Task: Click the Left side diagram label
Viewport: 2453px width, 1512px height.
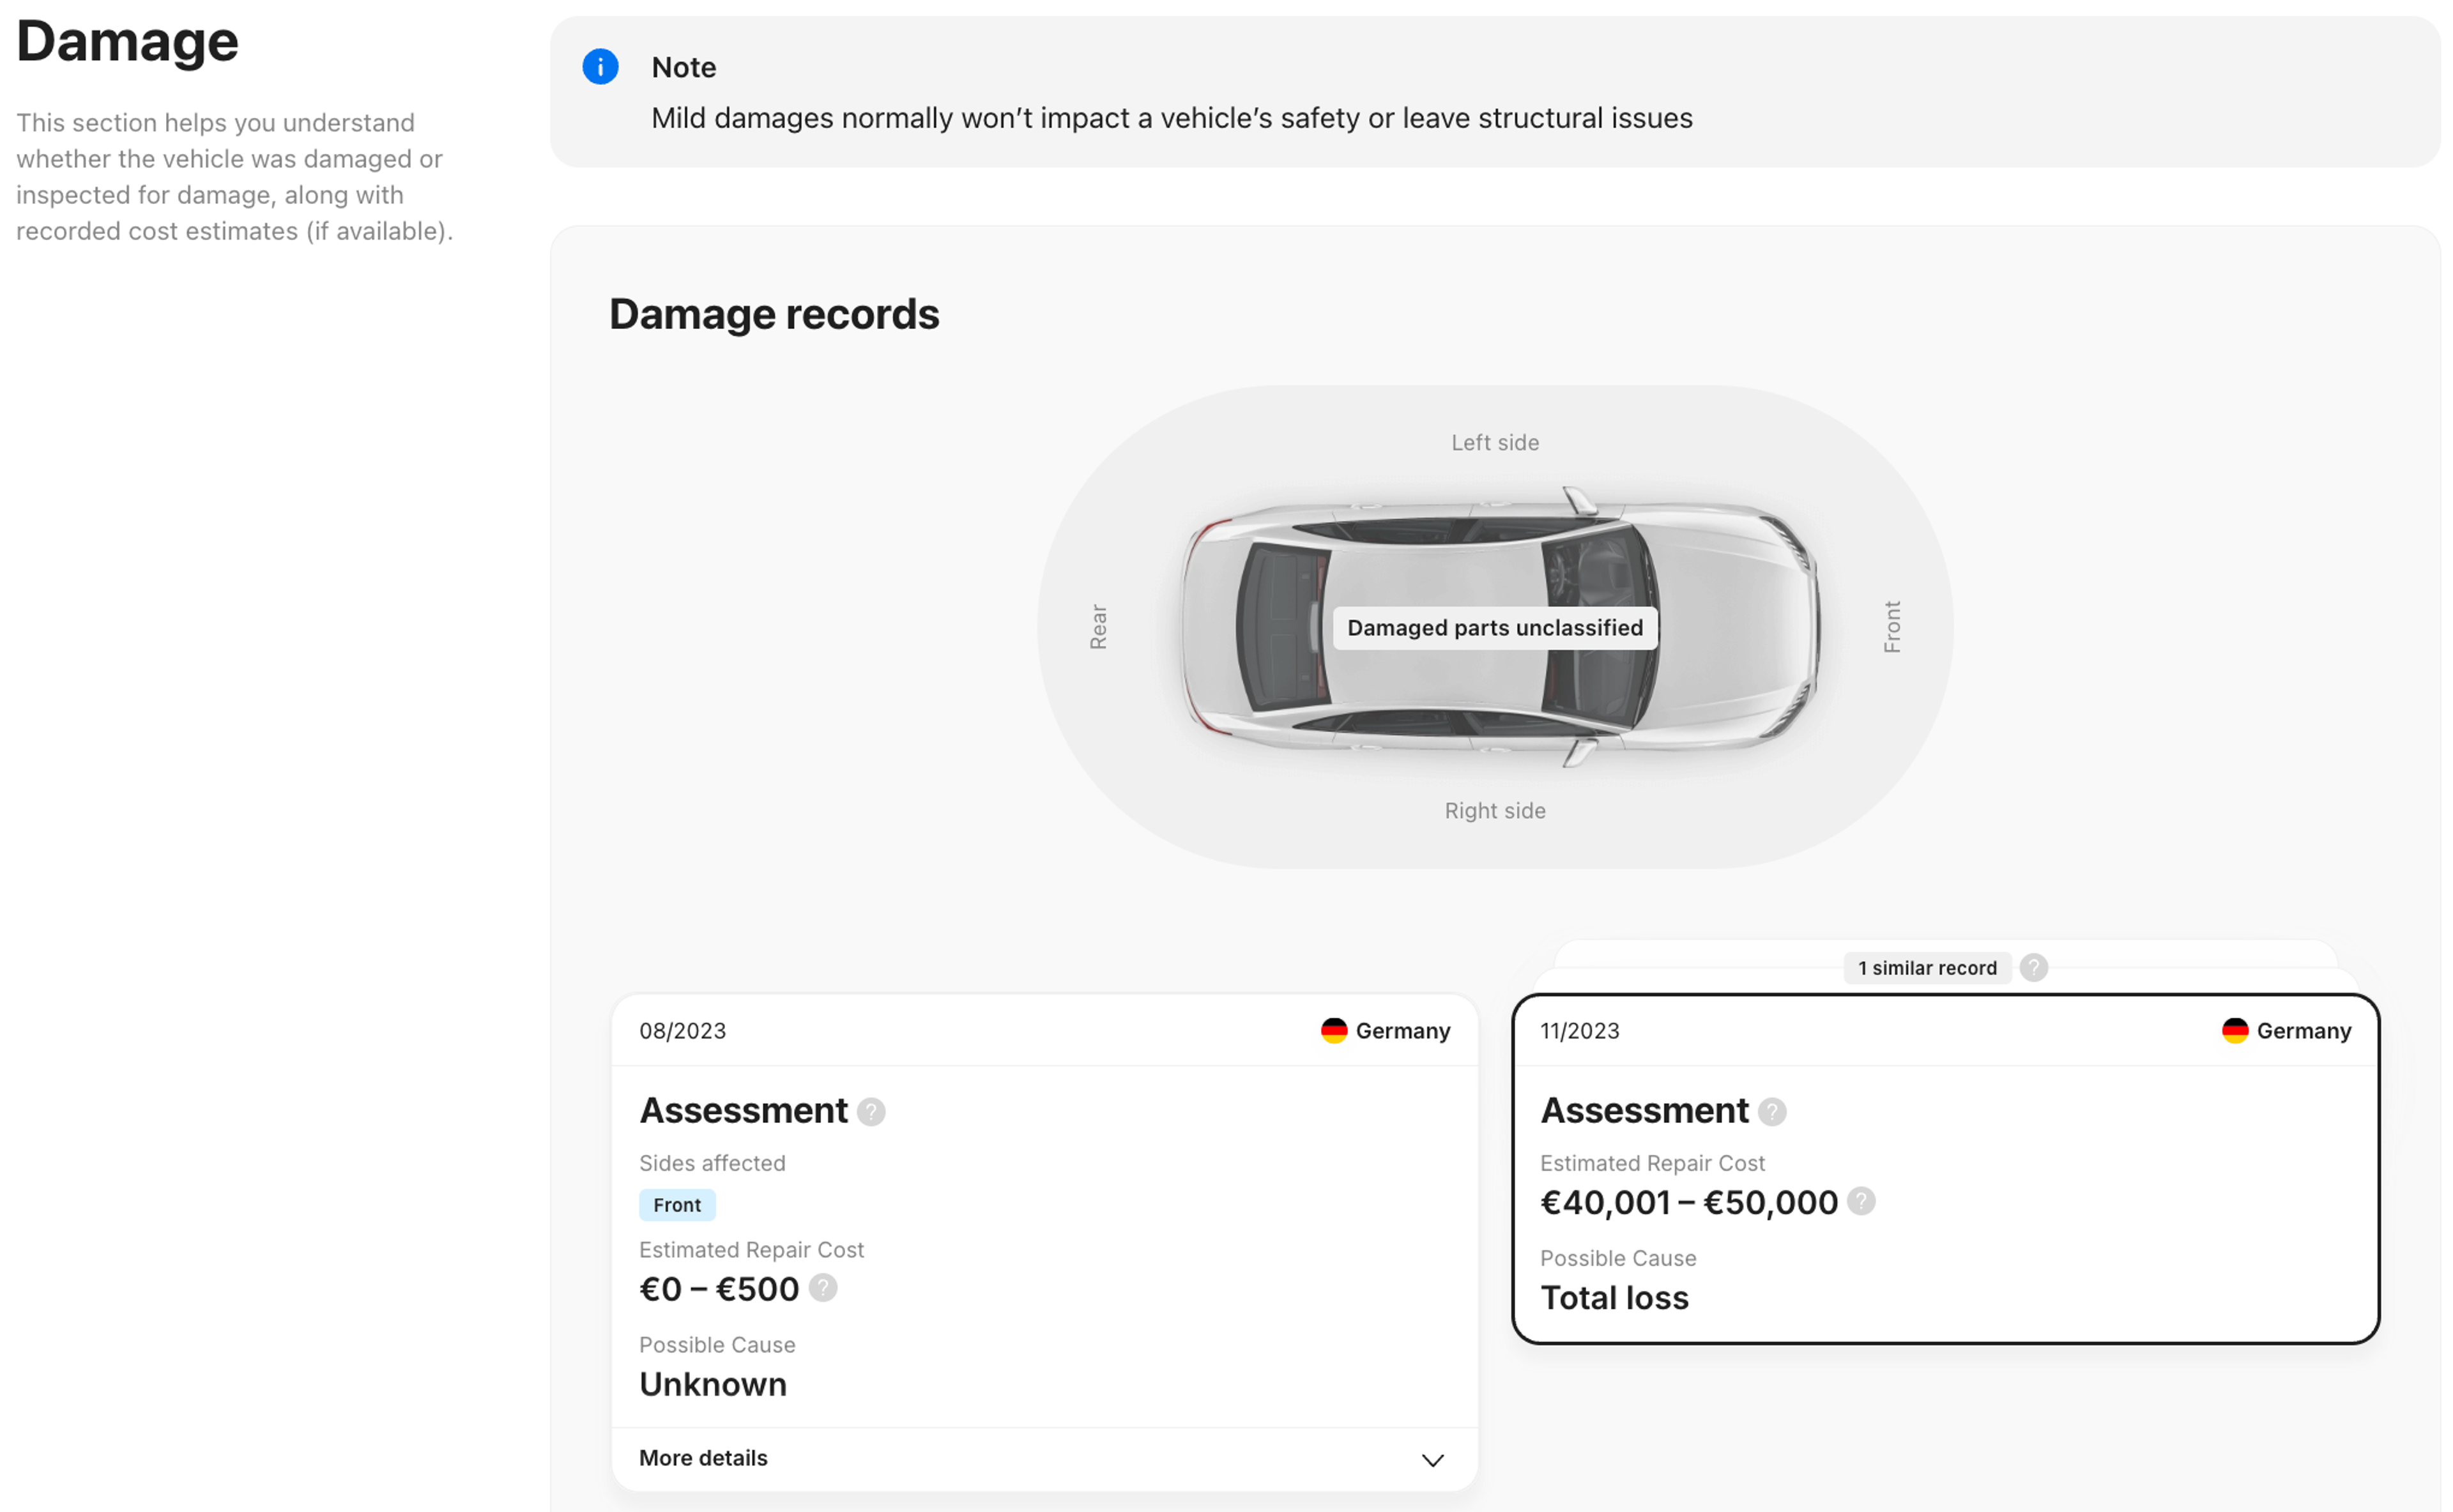Action: (x=1494, y=443)
